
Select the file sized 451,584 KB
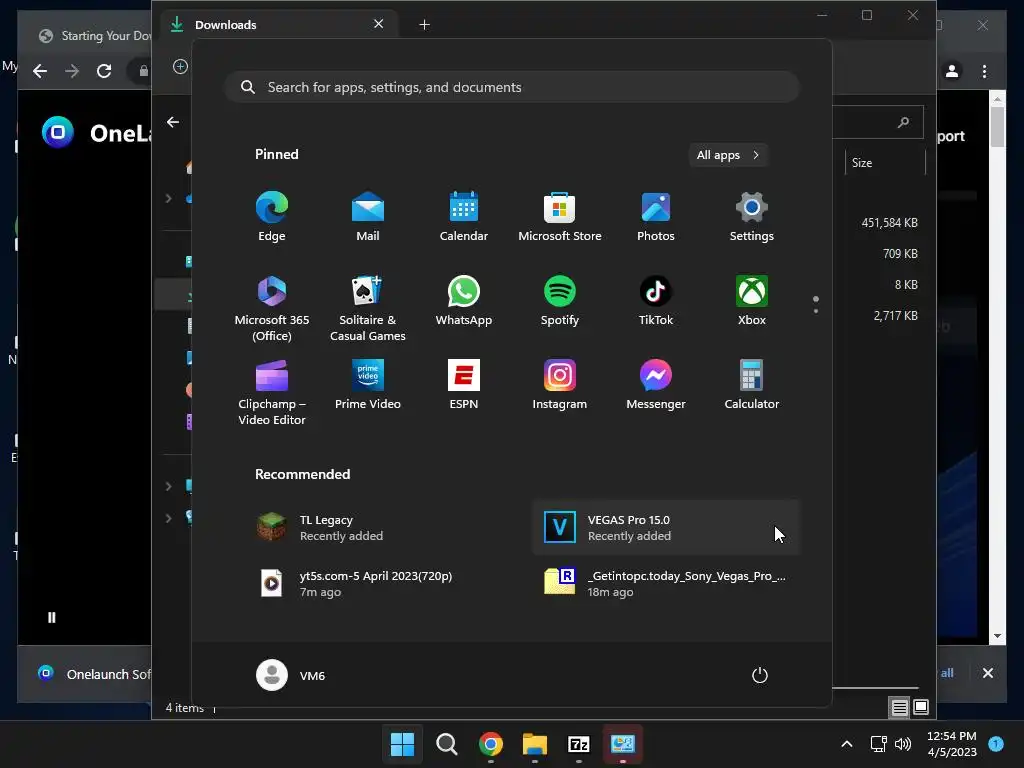(x=889, y=223)
